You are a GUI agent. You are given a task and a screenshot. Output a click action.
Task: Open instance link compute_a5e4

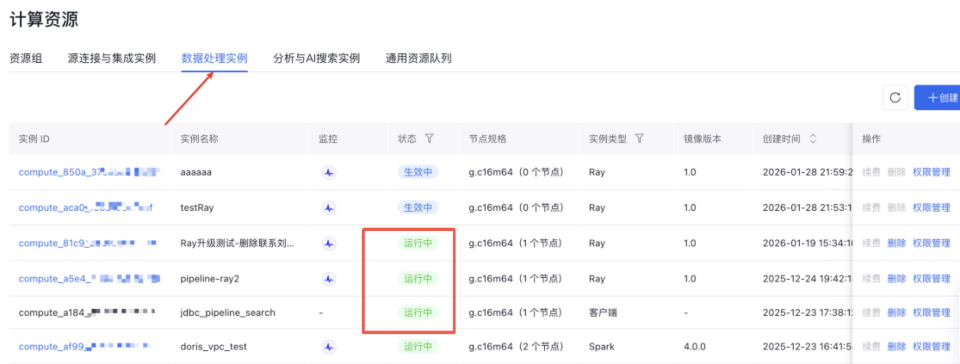(89, 279)
